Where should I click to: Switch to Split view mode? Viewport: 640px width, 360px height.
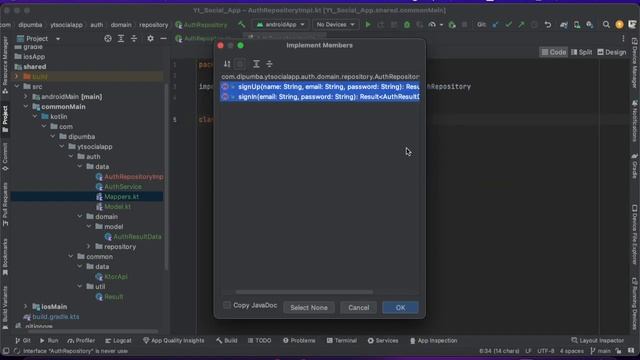[x=581, y=52]
